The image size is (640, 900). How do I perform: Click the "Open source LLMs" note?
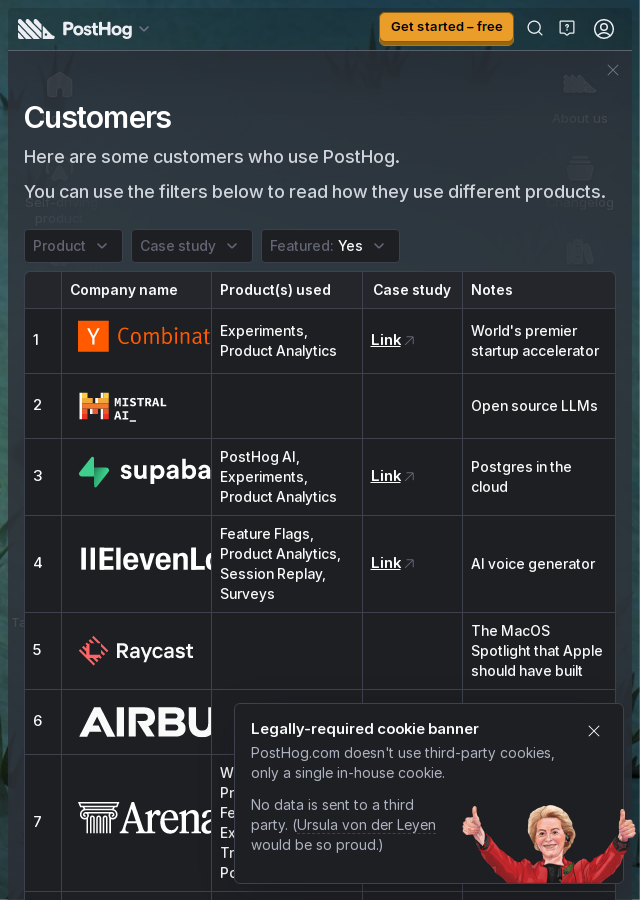point(534,406)
